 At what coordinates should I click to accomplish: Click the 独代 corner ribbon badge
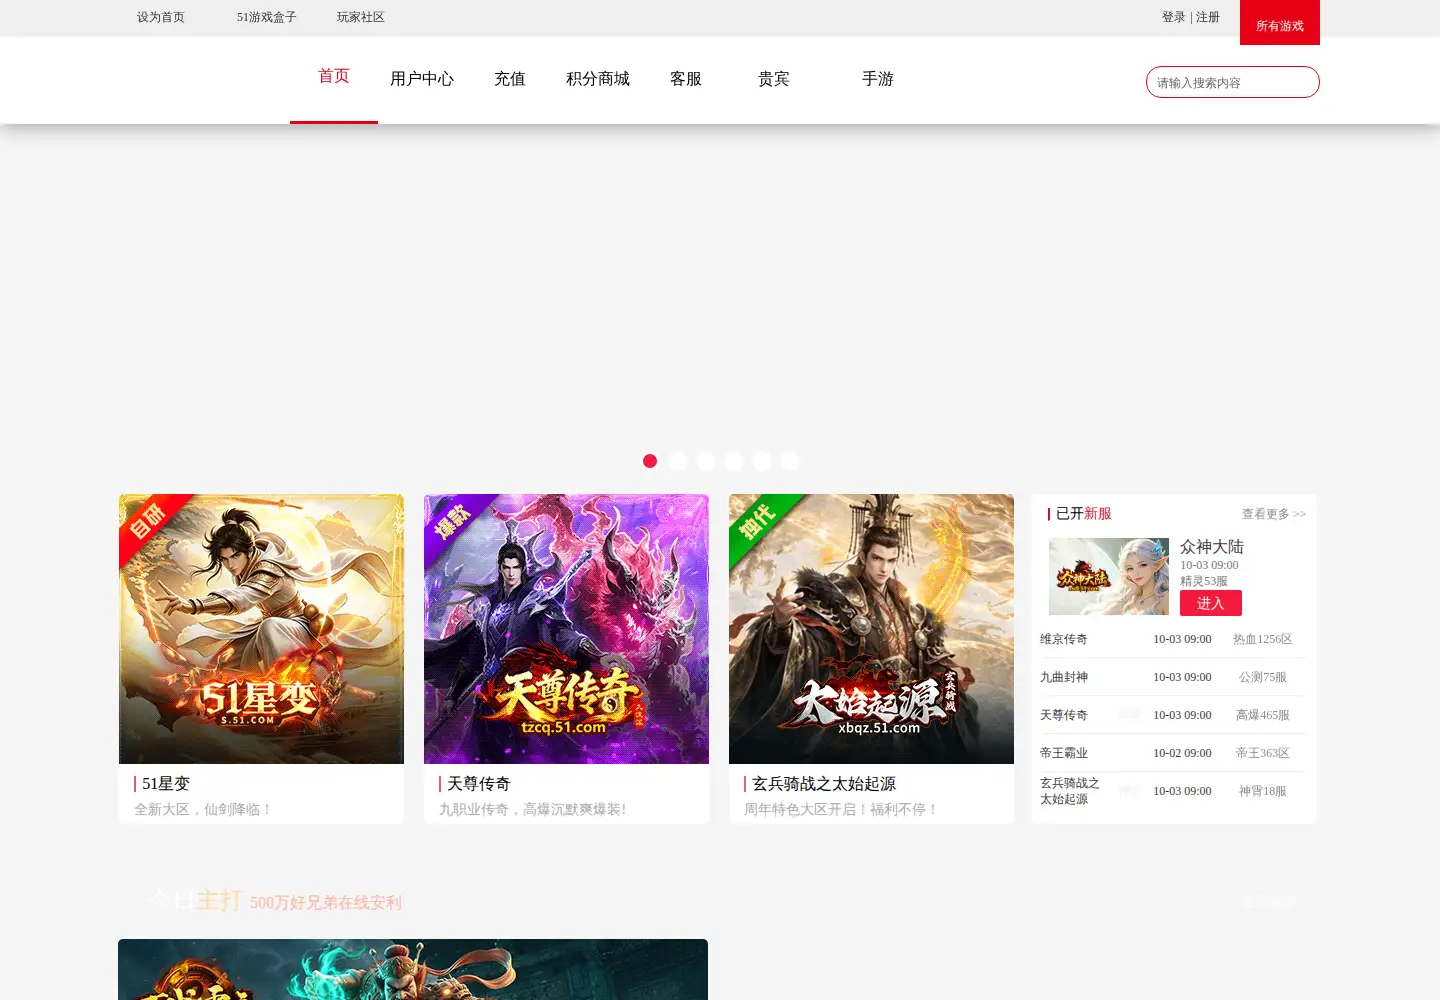(757, 521)
